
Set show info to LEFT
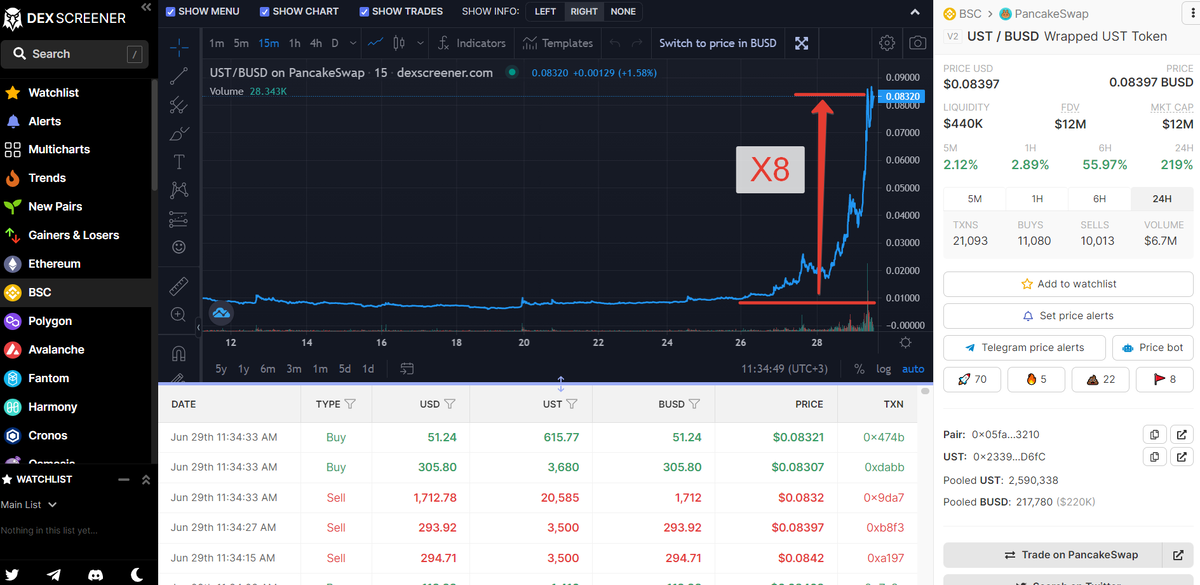click(545, 12)
